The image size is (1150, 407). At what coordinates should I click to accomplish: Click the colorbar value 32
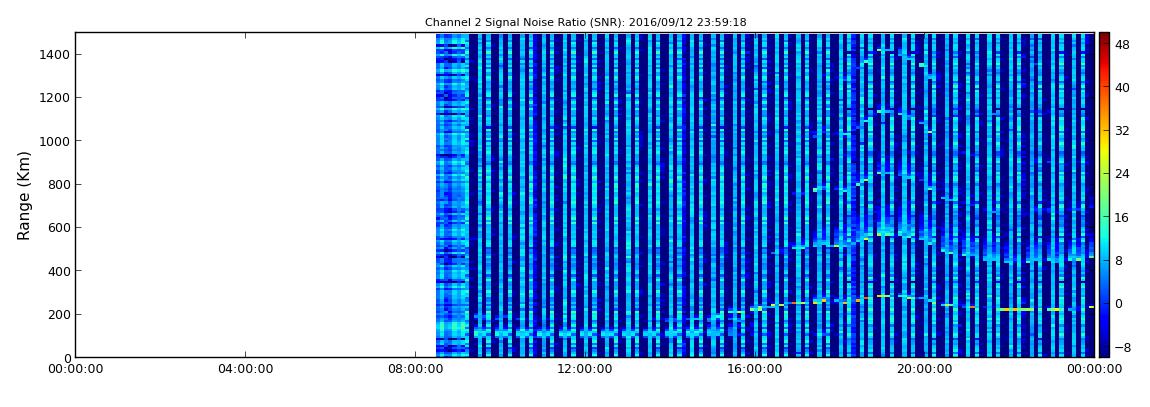pyautogui.click(x=1122, y=131)
